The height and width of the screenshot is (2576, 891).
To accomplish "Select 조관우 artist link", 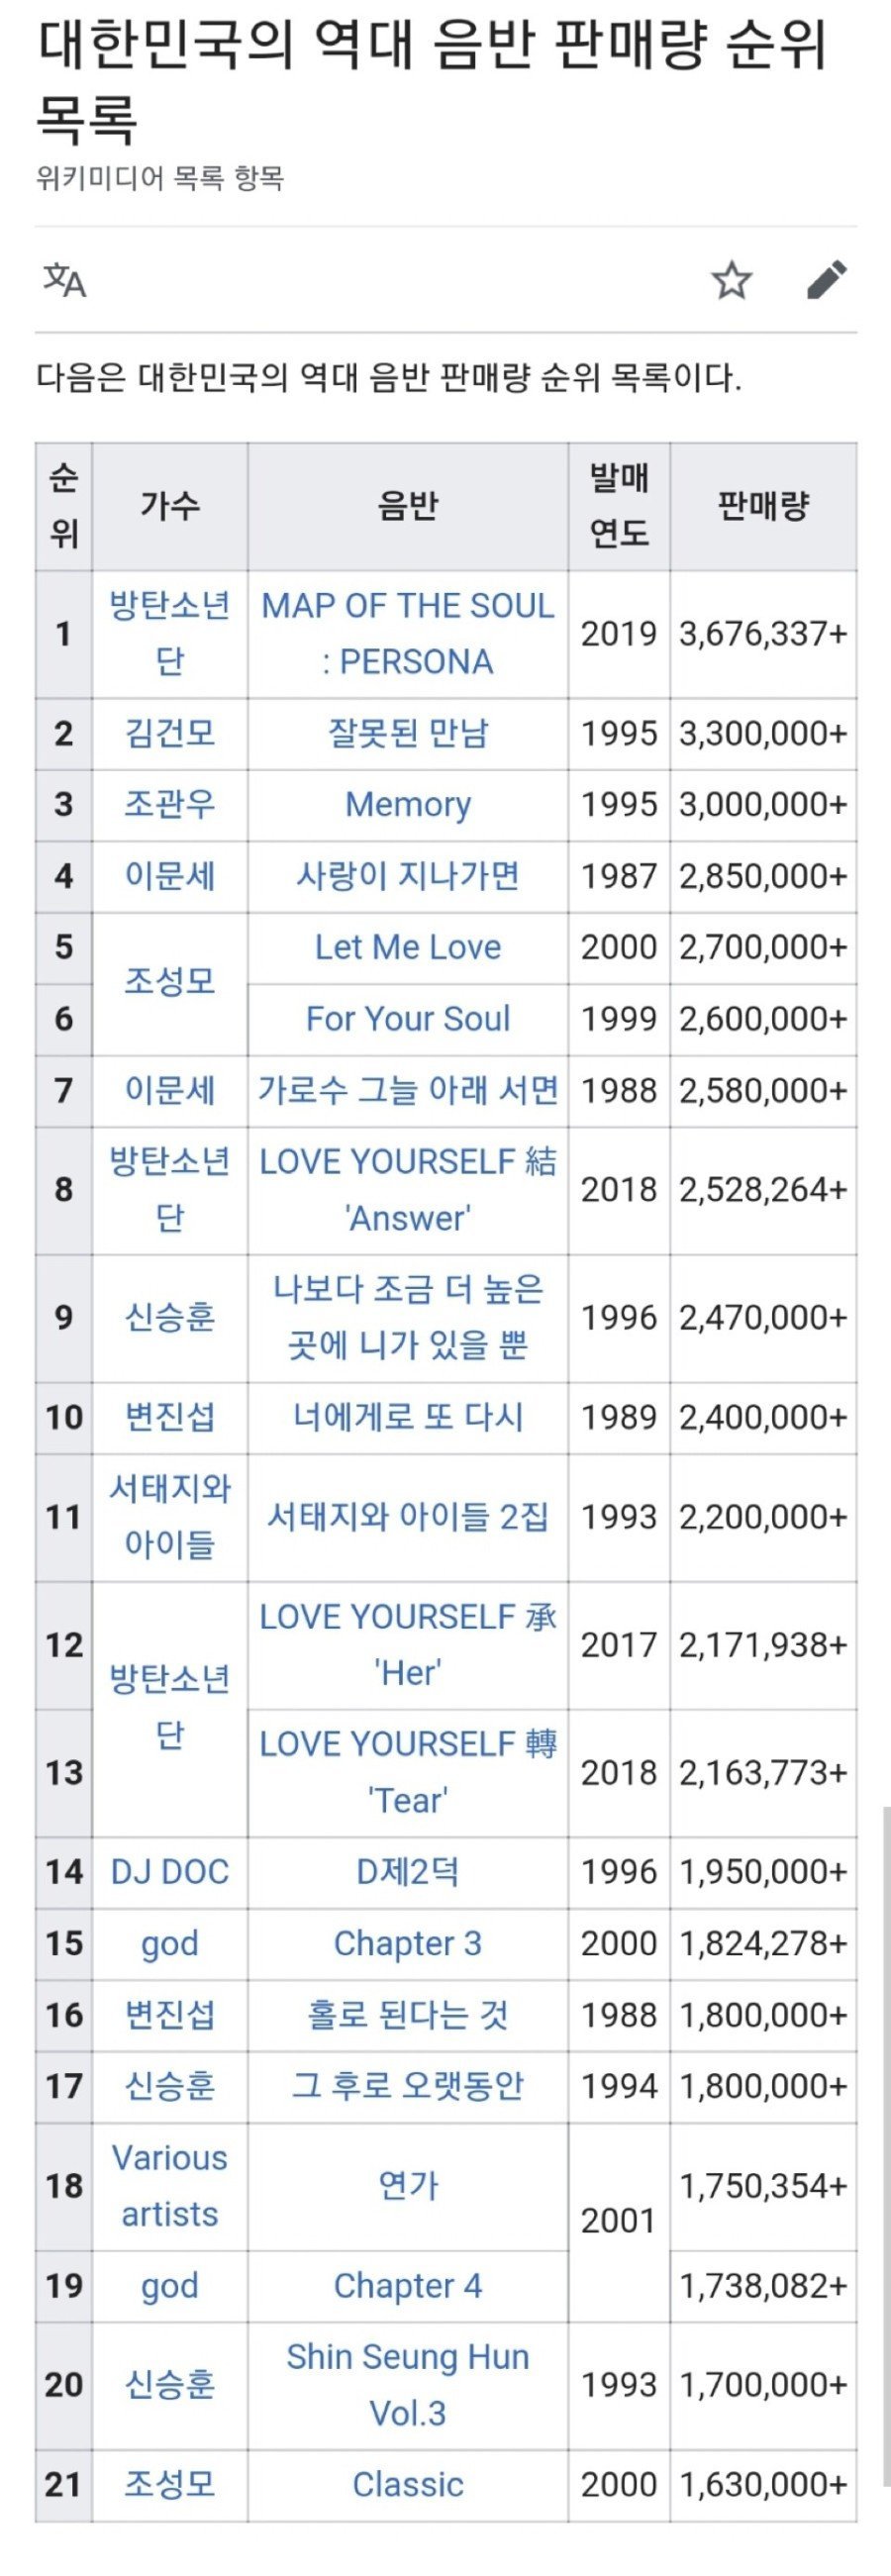I will [x=170, y=804].
